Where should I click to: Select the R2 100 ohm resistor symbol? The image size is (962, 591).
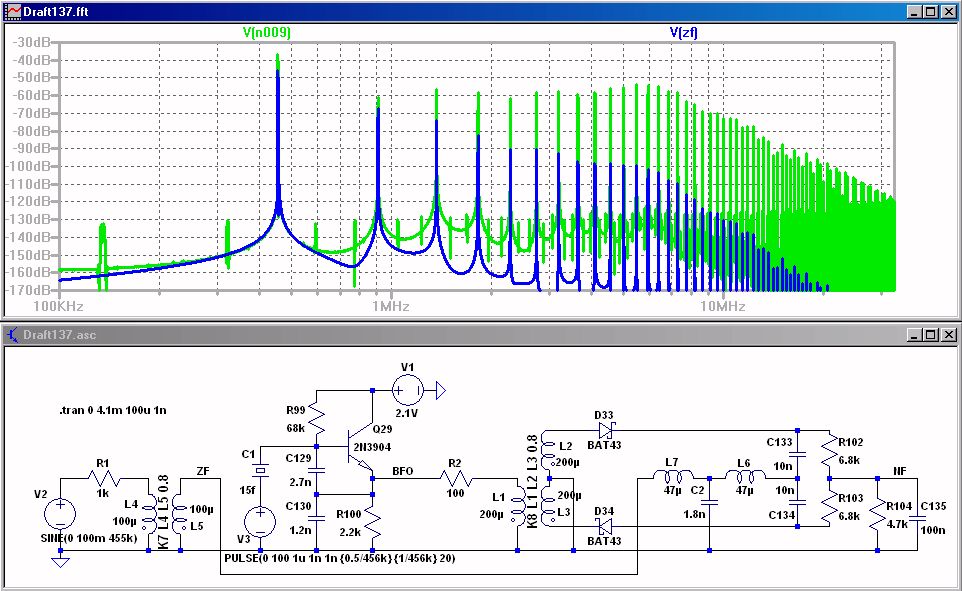[x=456, y=478]
